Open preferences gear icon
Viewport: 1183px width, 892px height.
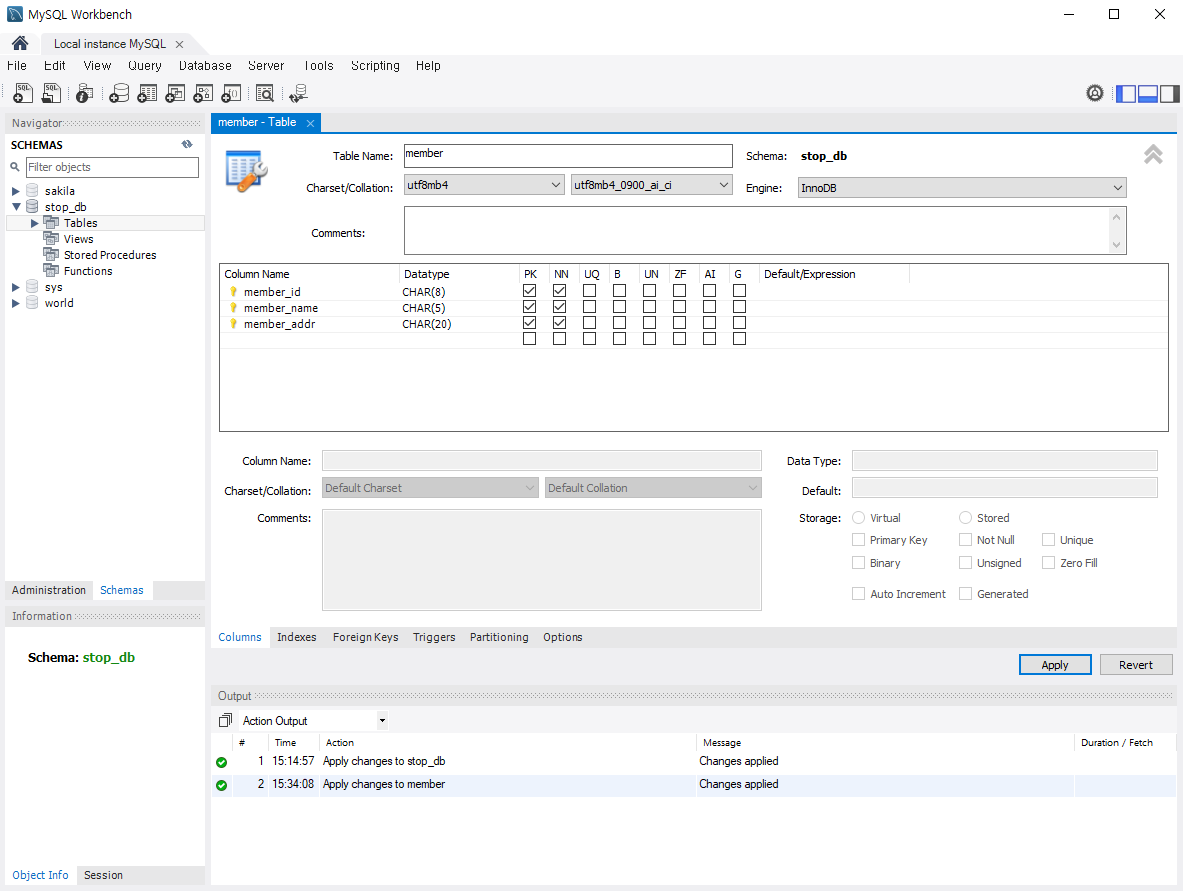coord(1095,93)
